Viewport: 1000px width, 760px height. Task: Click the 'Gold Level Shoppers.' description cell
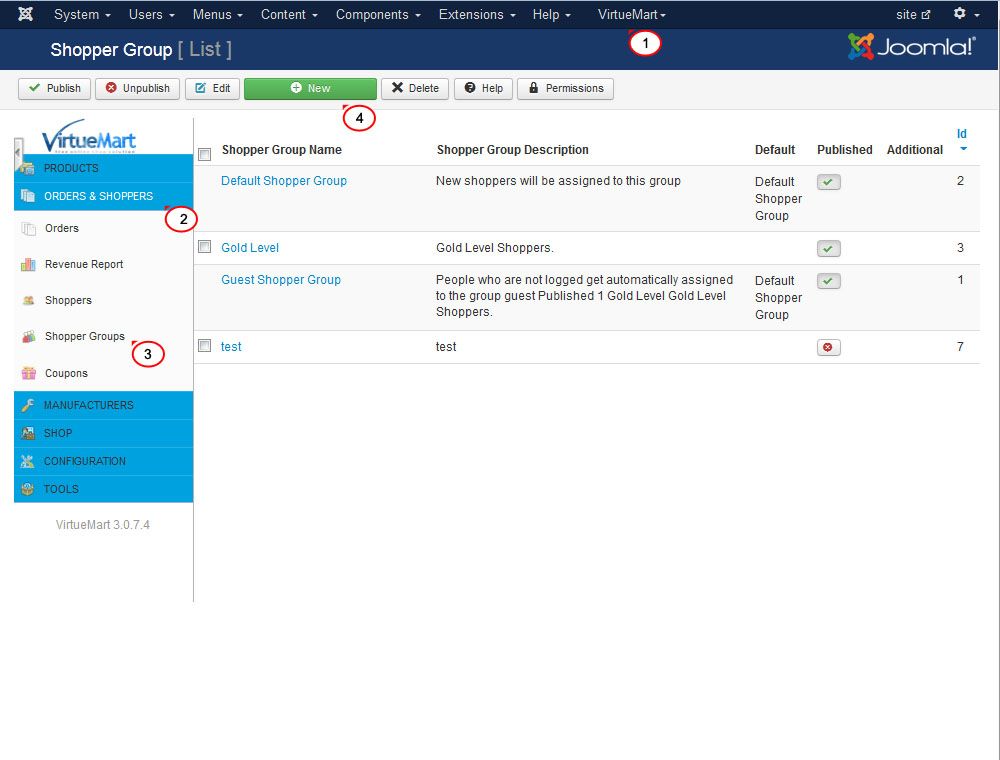point(495,248)
